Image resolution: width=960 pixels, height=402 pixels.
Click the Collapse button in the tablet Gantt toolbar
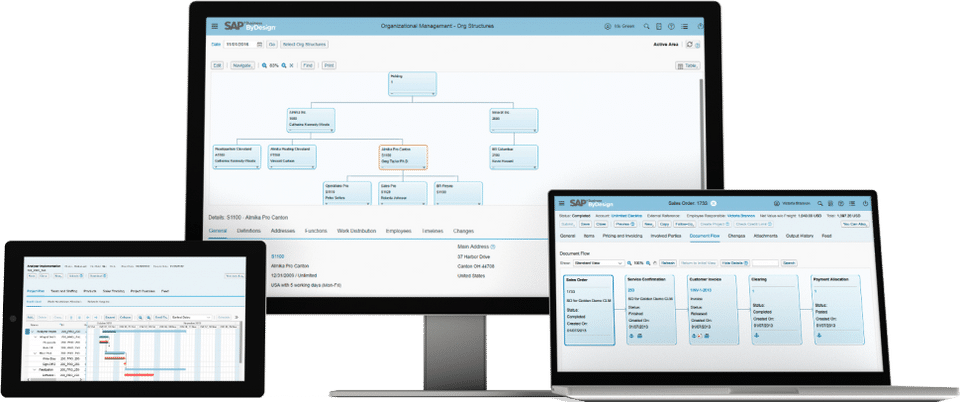coord(126,318)
